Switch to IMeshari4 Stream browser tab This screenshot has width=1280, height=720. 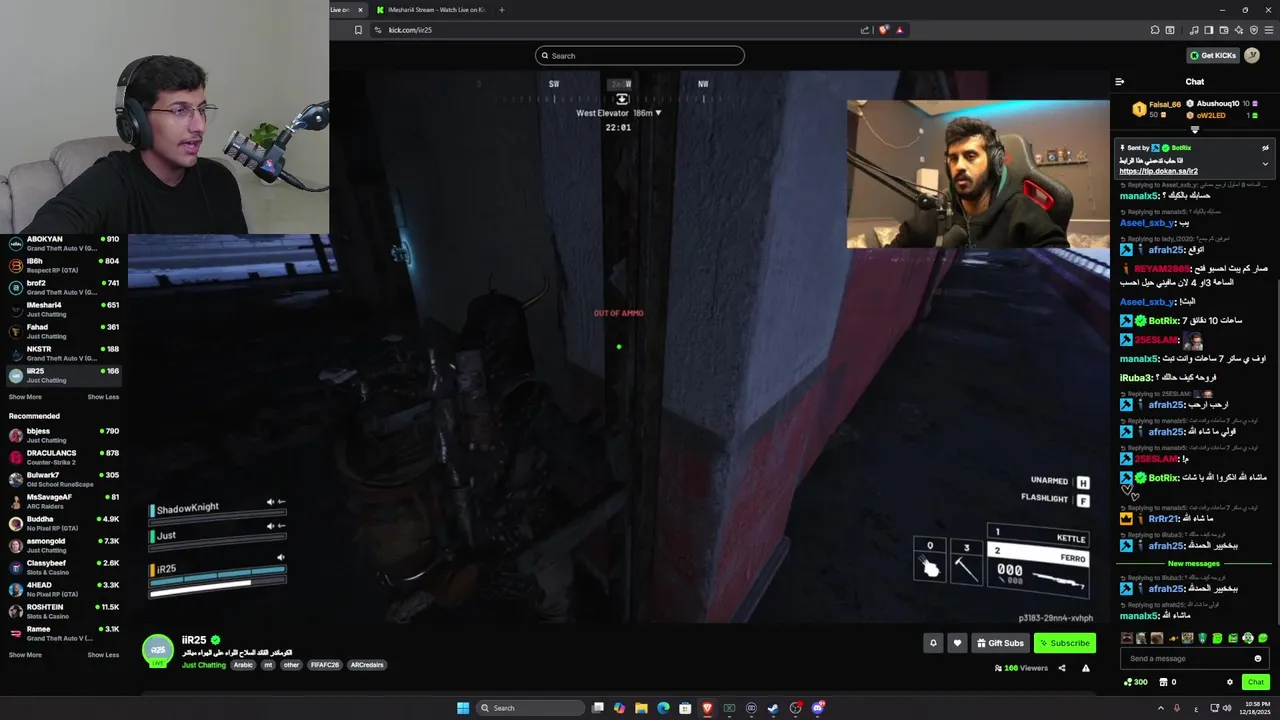coord(430,10)
